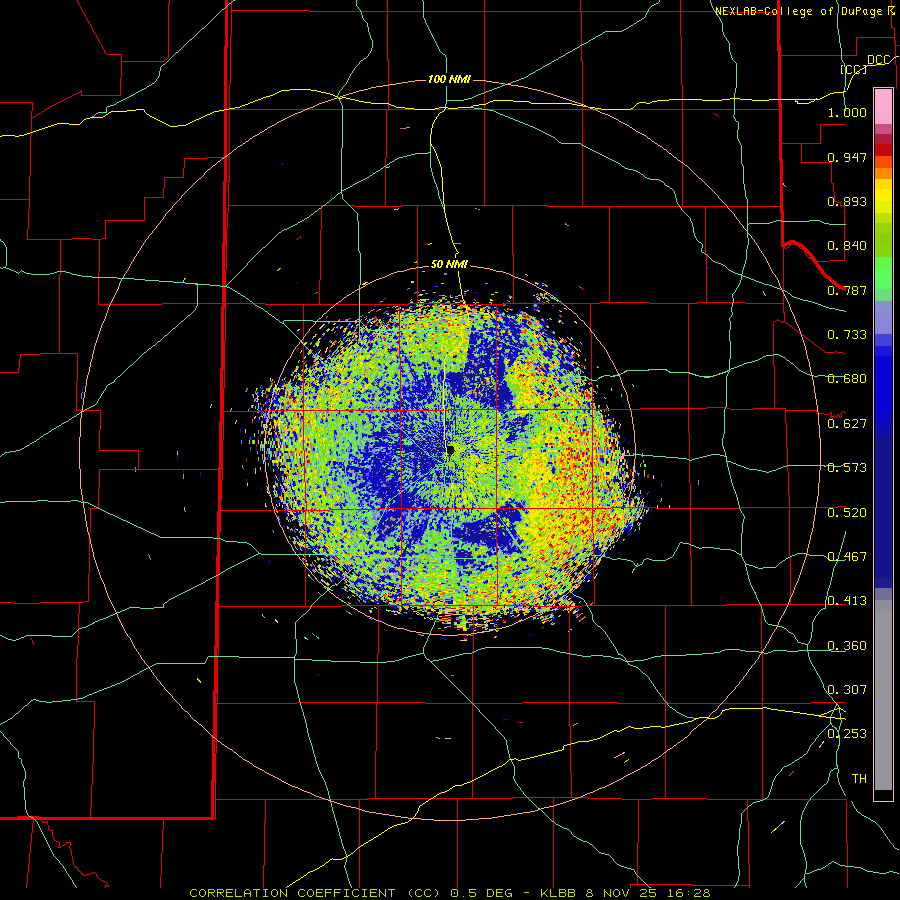Viewport: 900px width, 900px height.
Task: Select the 0.840 color scale value
Action: click(847, 246)
